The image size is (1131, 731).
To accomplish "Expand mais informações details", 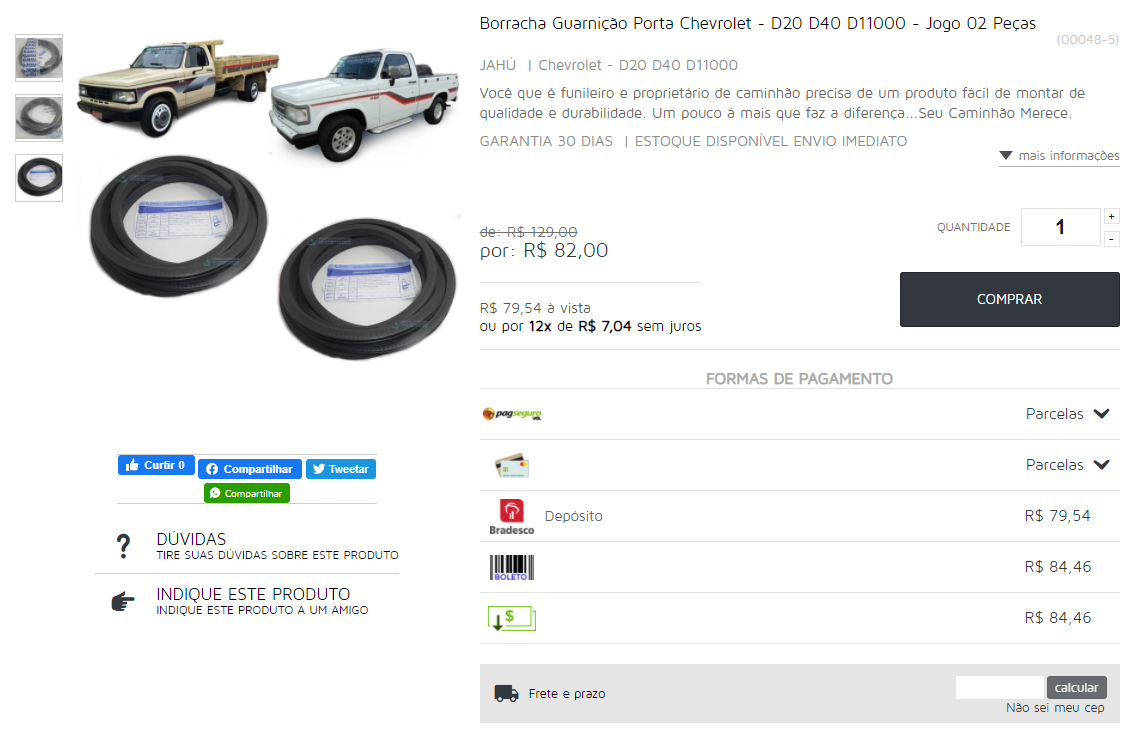I will [1059, 156].
